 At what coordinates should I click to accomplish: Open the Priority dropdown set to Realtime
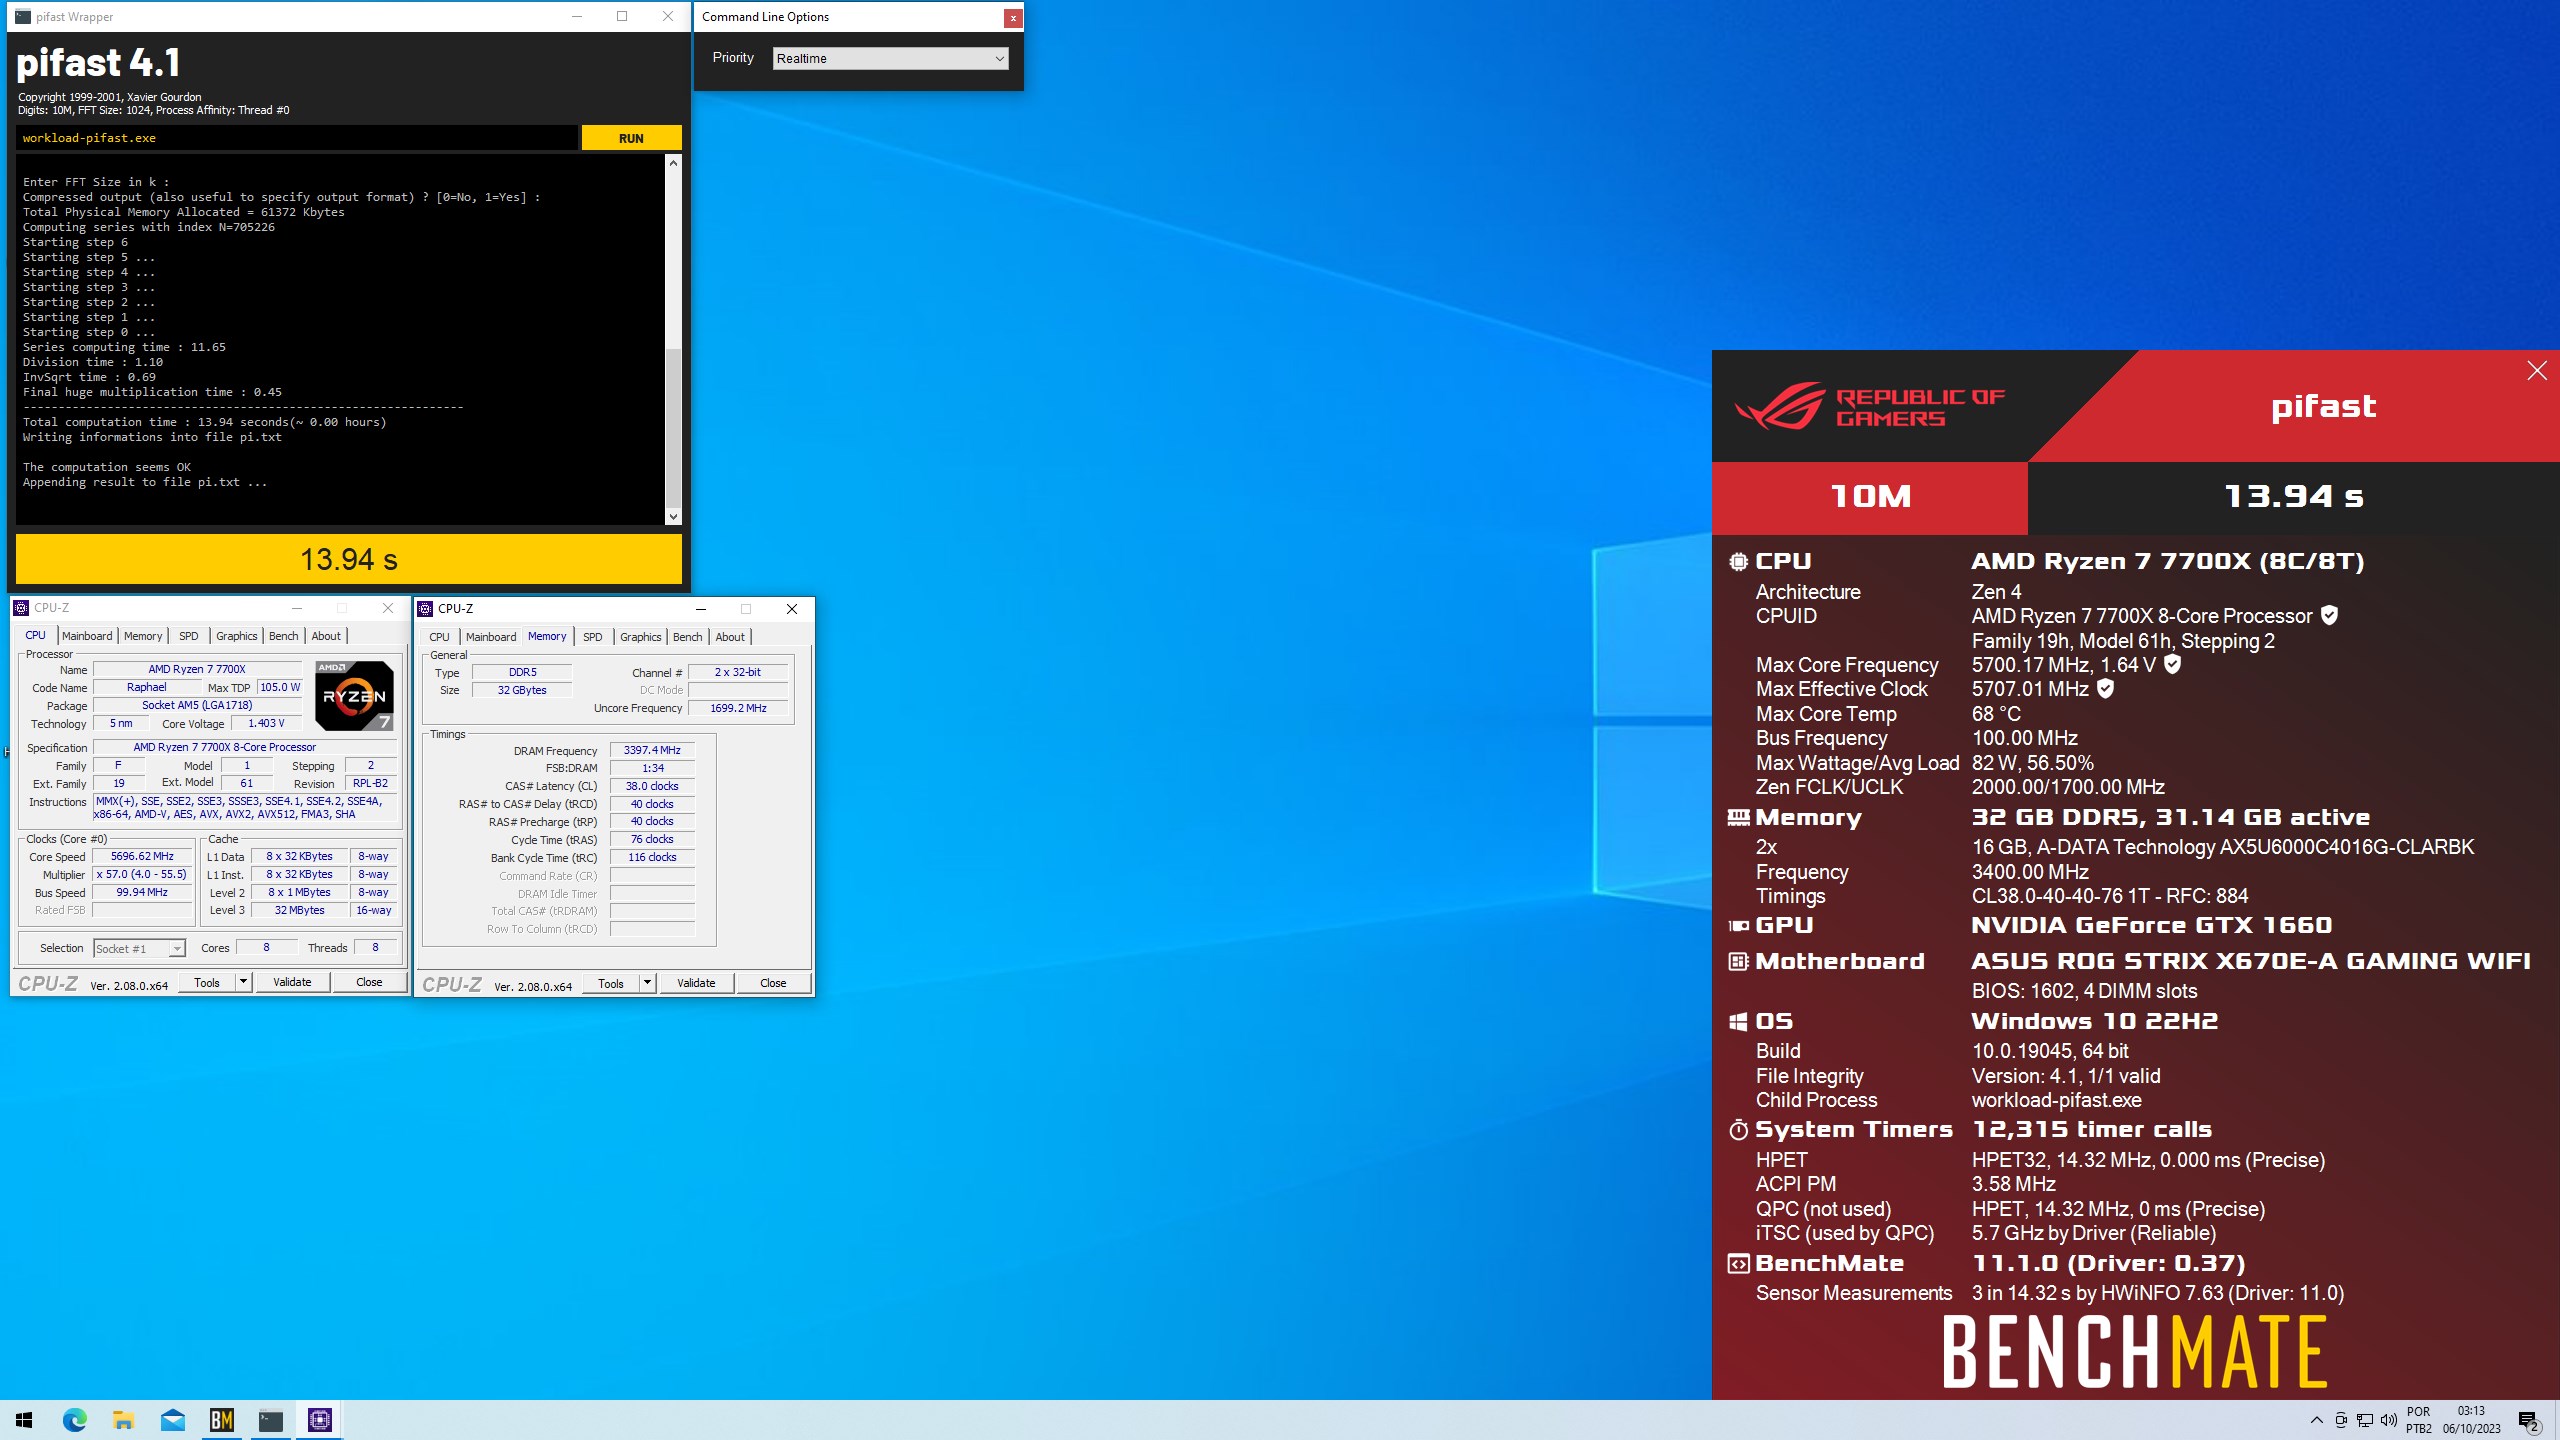click(x=890, y=58)
